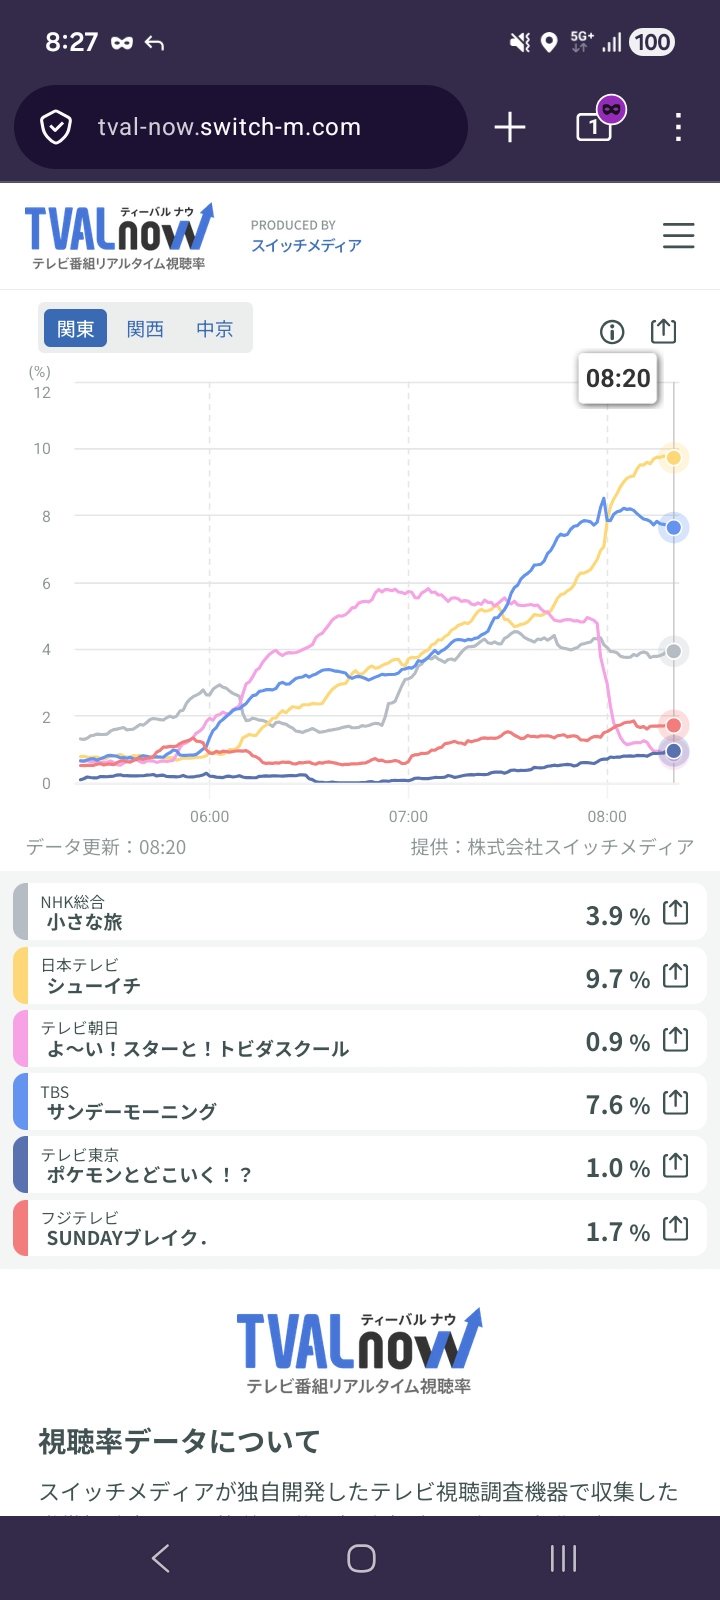Select the 関東 region tab

pos(76,329)
